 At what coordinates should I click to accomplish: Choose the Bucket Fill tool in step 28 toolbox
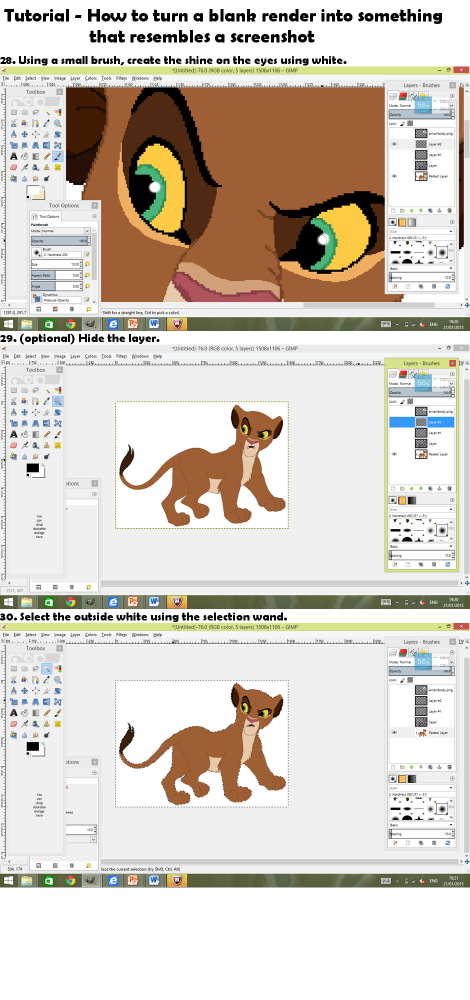[x=24, y=156]
